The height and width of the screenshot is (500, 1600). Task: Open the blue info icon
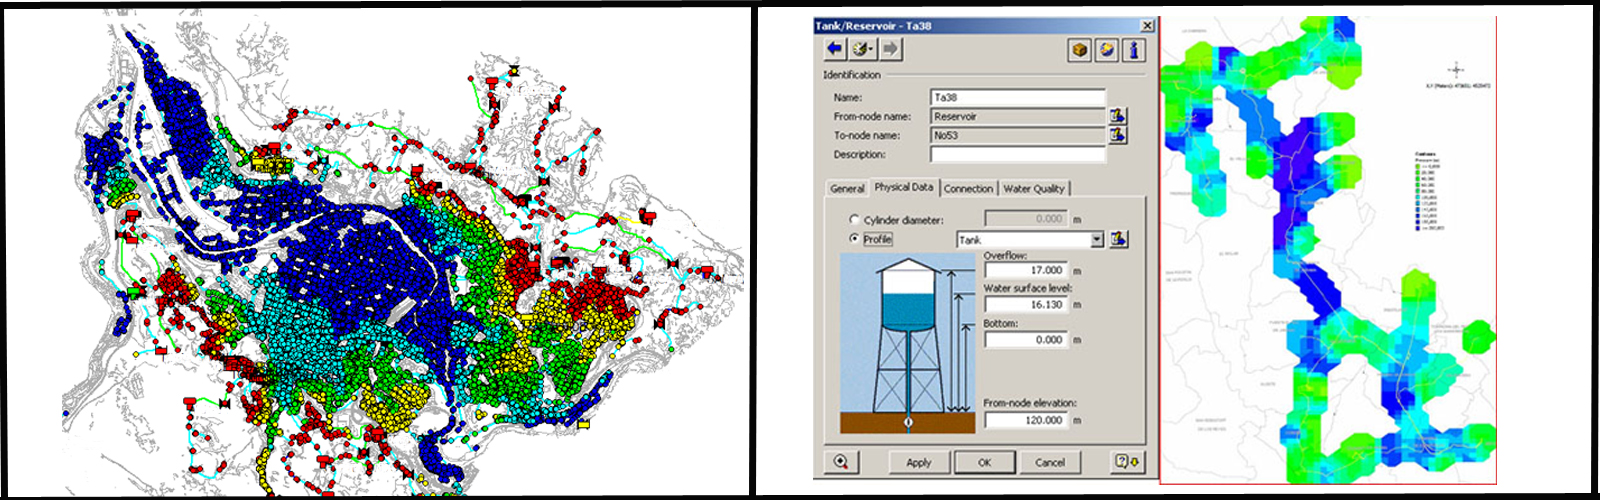pyautogui.click(x=1133, y=50)
